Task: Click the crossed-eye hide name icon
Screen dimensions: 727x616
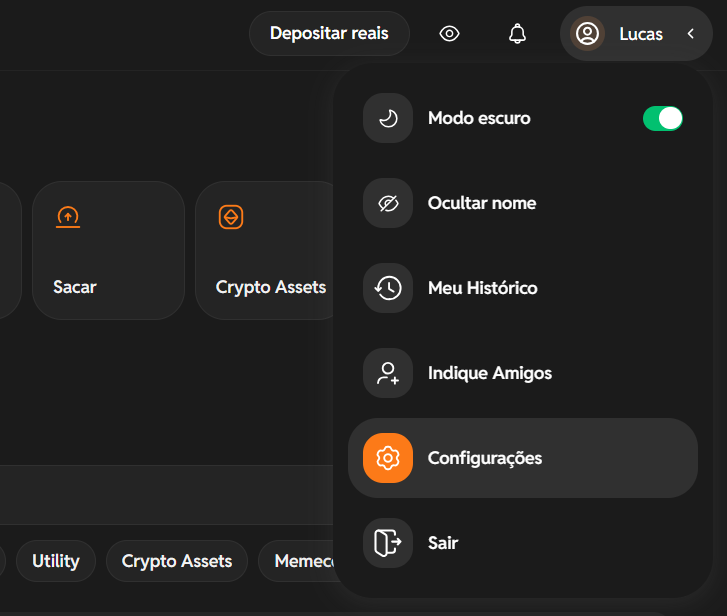Action: 388,203
